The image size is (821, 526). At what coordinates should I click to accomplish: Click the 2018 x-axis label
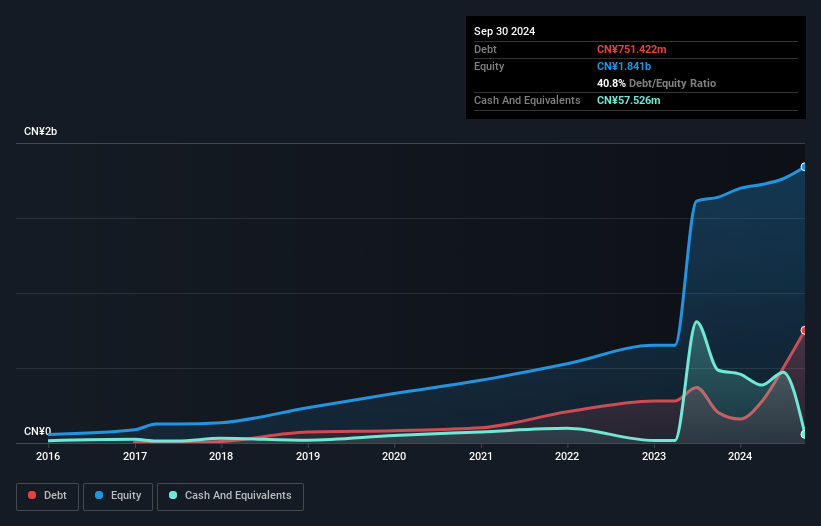point(221,456)
